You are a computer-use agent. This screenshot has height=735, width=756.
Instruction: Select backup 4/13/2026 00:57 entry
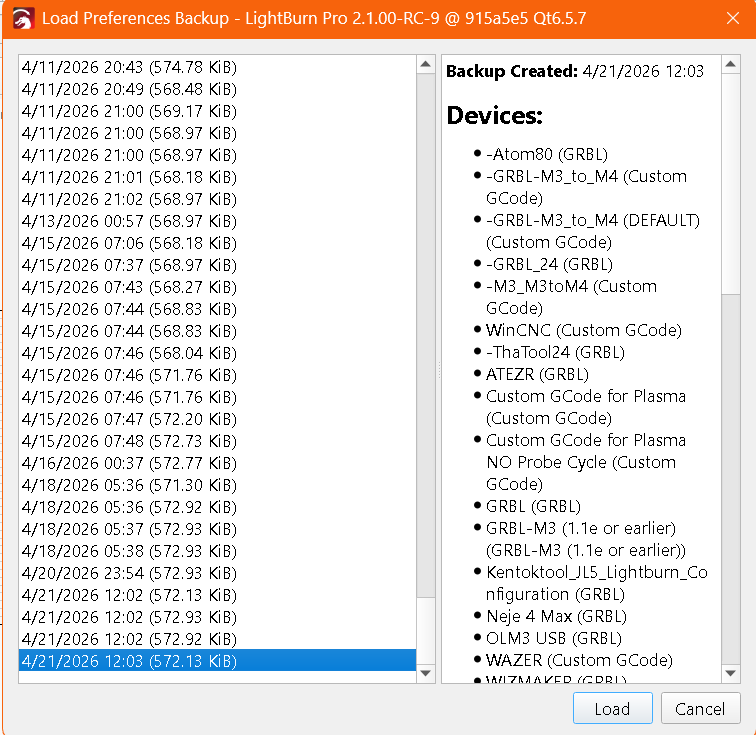coord(129,221)
